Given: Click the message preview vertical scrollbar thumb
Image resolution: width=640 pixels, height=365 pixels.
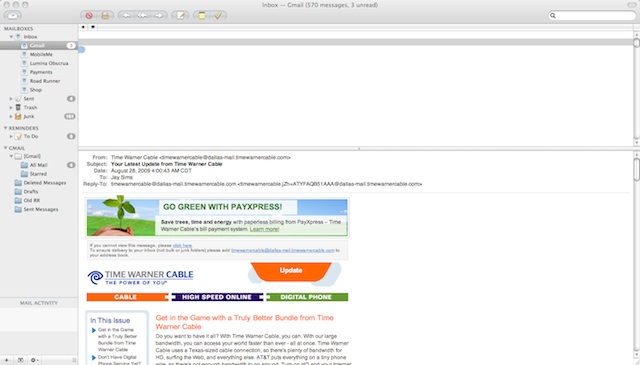Looking at the screenshot, I should point(636,169).
